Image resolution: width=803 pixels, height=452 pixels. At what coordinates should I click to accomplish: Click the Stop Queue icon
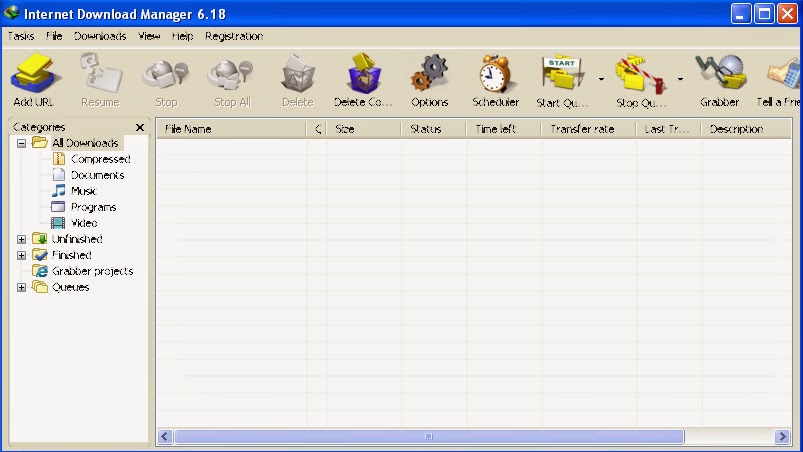click(x=642, y=75)
